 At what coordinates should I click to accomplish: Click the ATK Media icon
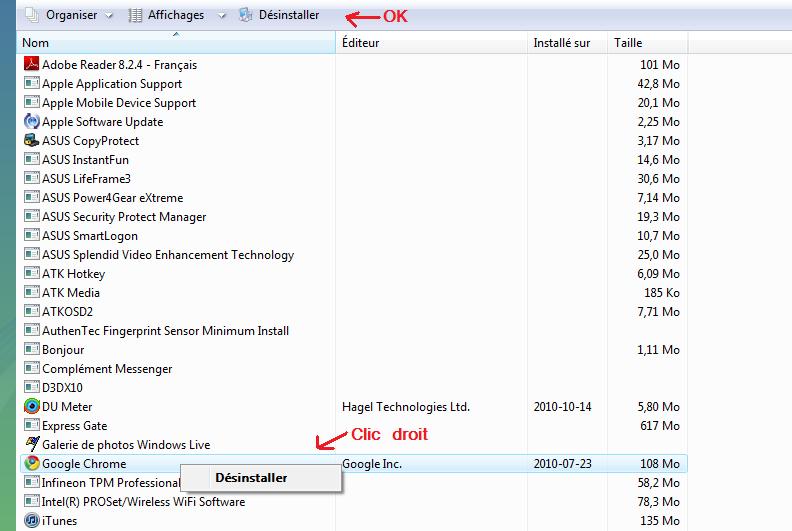click(x=31, y=292)
